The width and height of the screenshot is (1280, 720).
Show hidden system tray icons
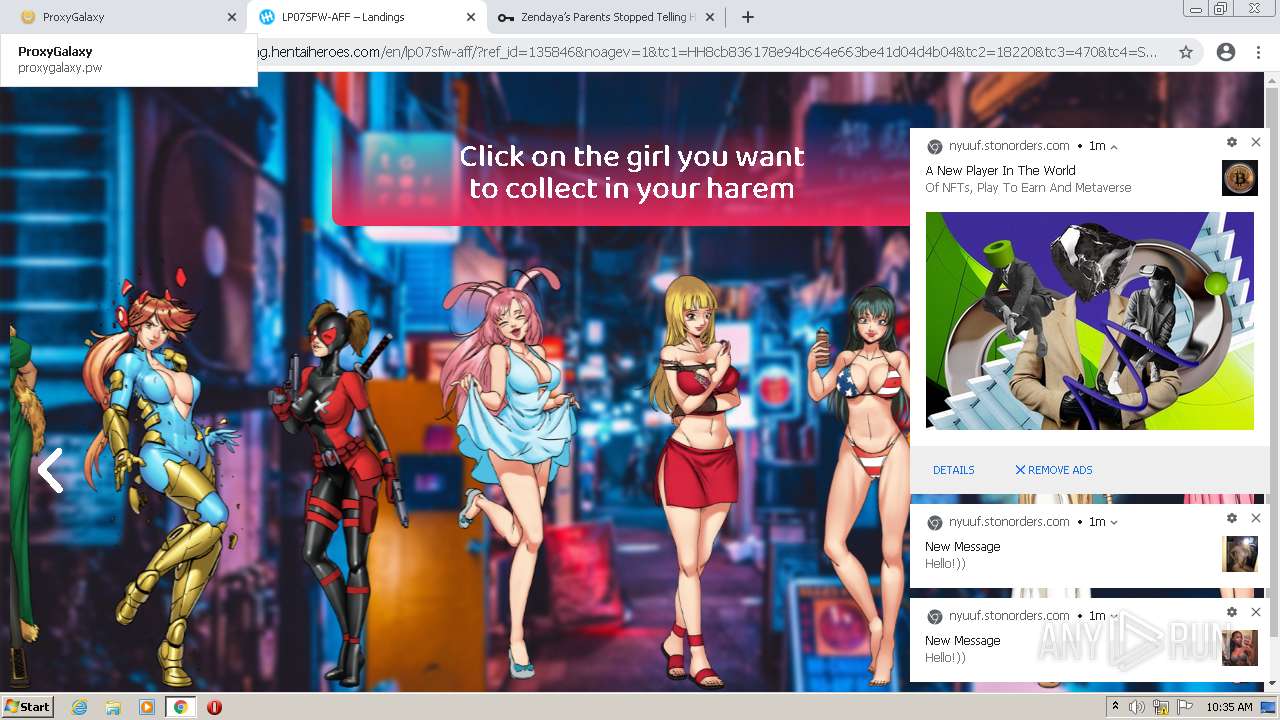[1116, 707]
